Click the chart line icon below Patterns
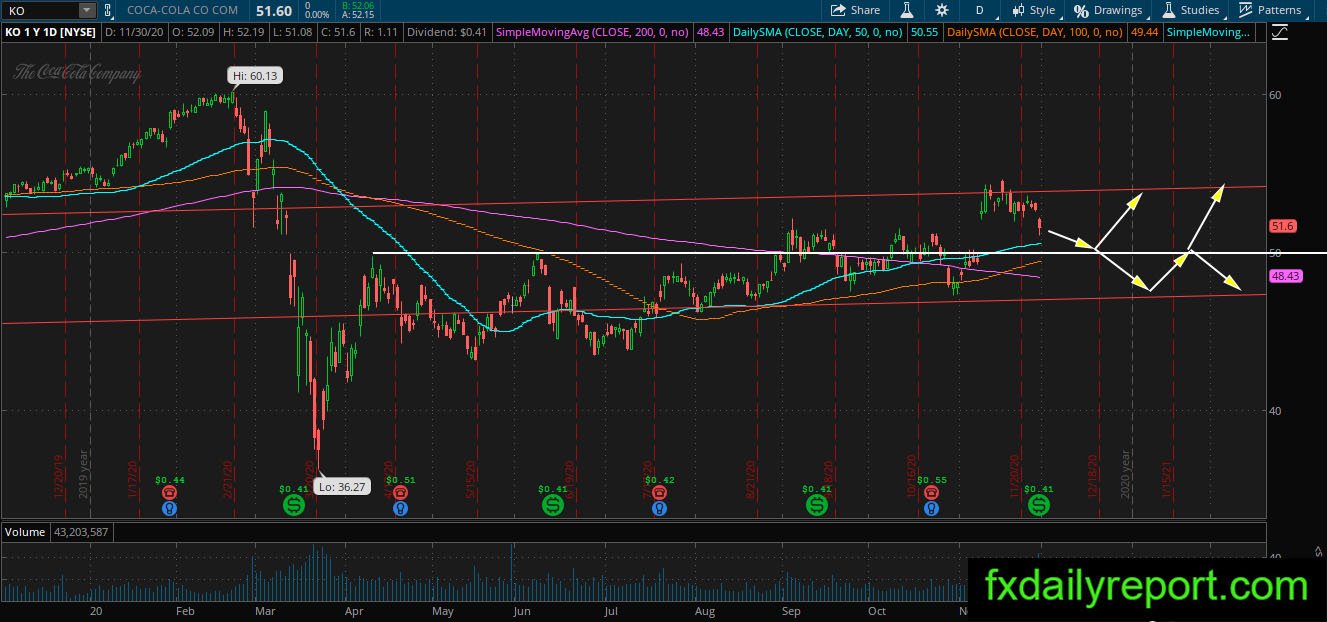 coord(1280,32)
